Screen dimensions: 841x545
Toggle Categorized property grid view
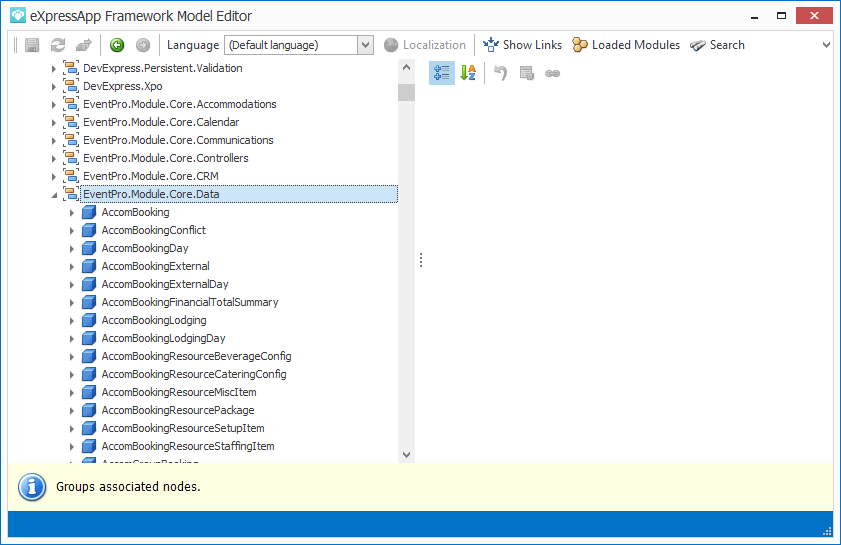click(x=442, y=73)
